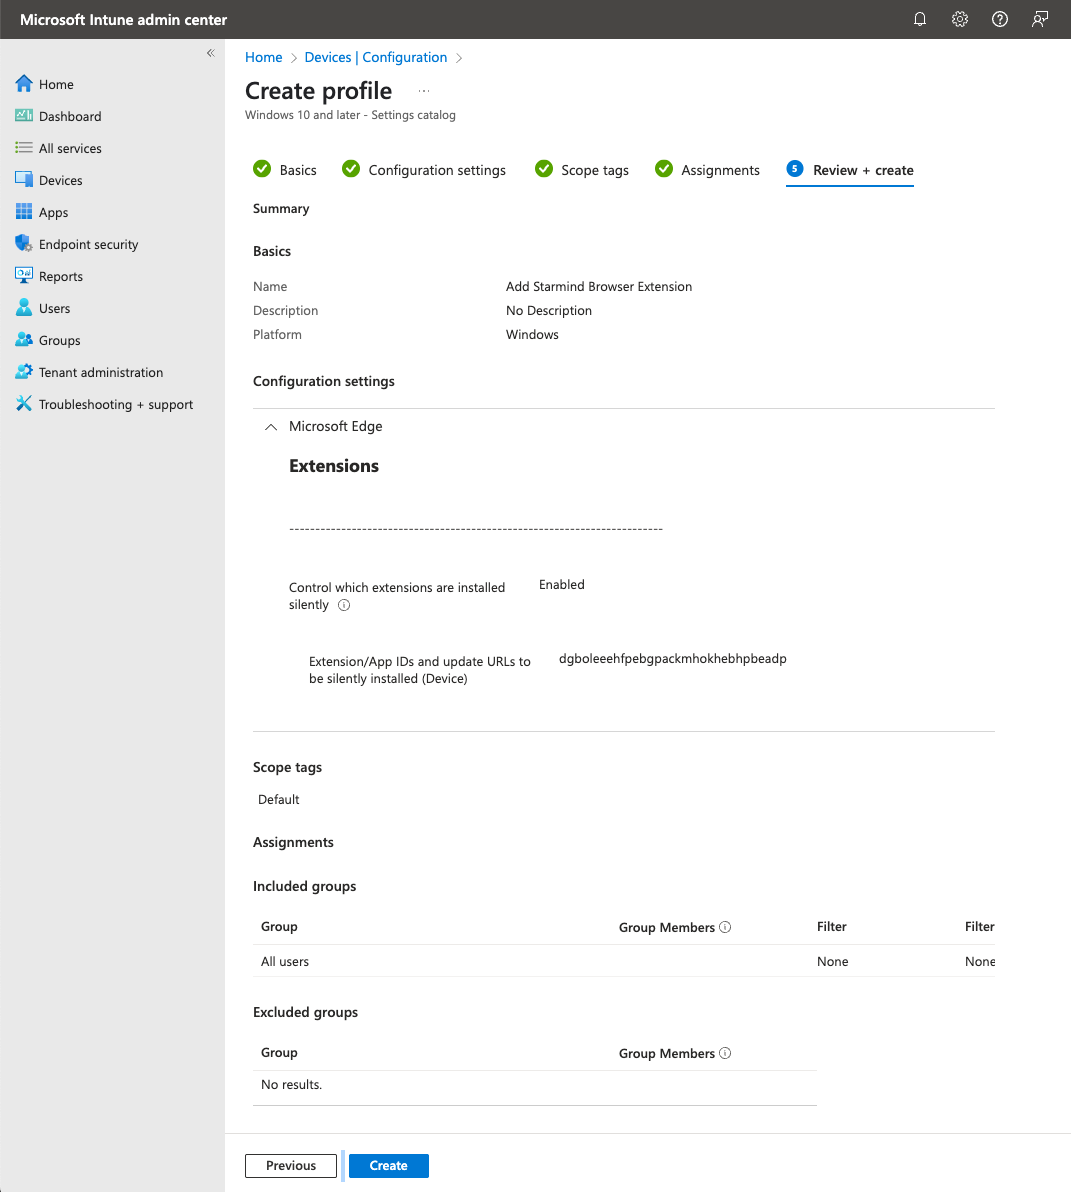The width and height of the screenshot is (1071, 1192).
Task: Click the Troubleshooting + support tools icon
Action: tap(24, 404)
